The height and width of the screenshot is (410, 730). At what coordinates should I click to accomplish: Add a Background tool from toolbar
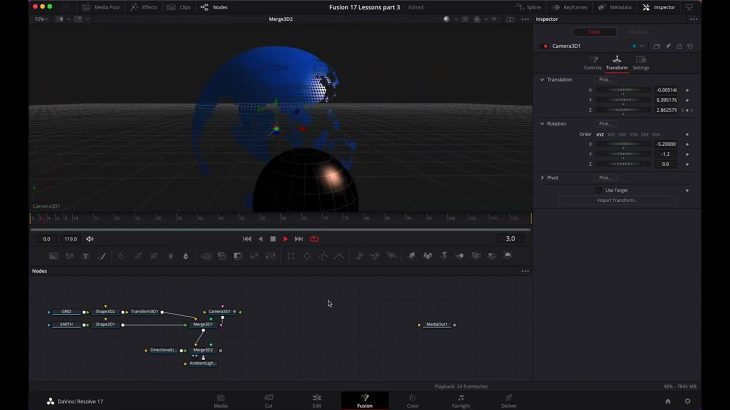54,256
